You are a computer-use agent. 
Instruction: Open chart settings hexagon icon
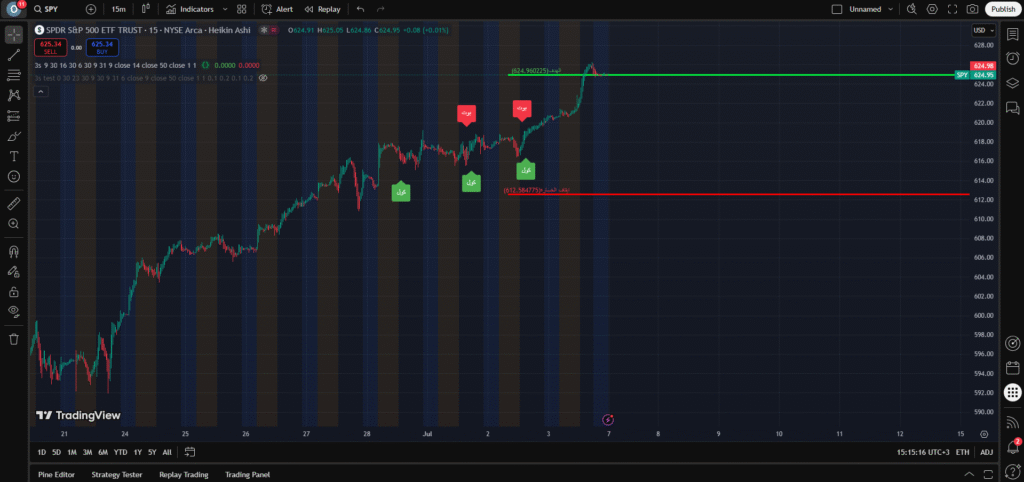(933, 9)
